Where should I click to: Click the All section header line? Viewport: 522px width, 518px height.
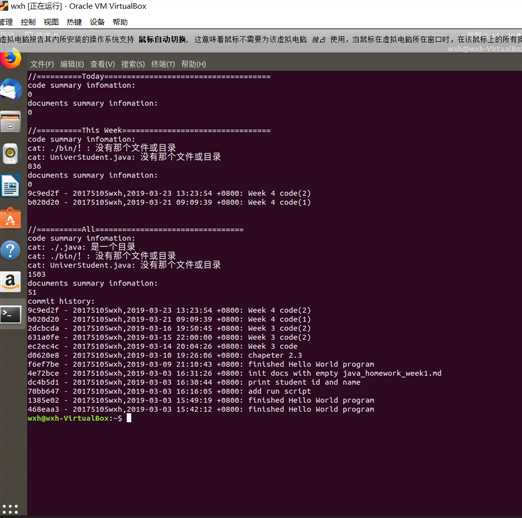135,229
